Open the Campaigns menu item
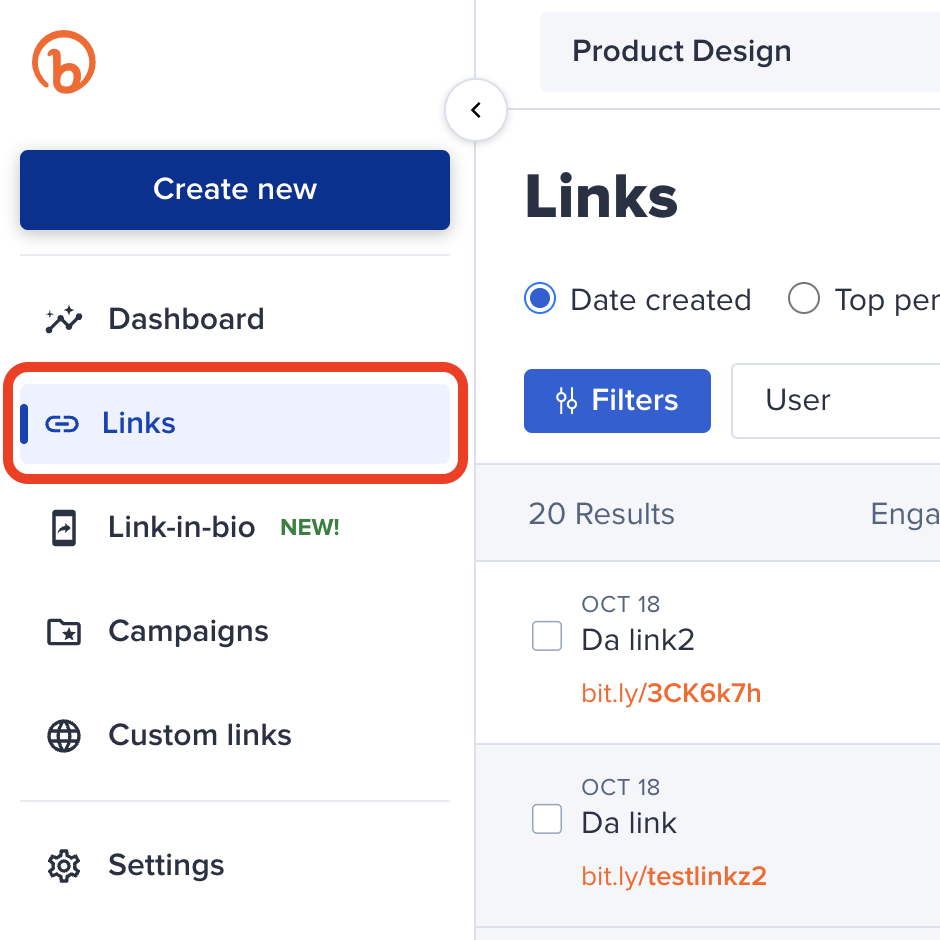 pyautogui.click(x=188, y=632)
